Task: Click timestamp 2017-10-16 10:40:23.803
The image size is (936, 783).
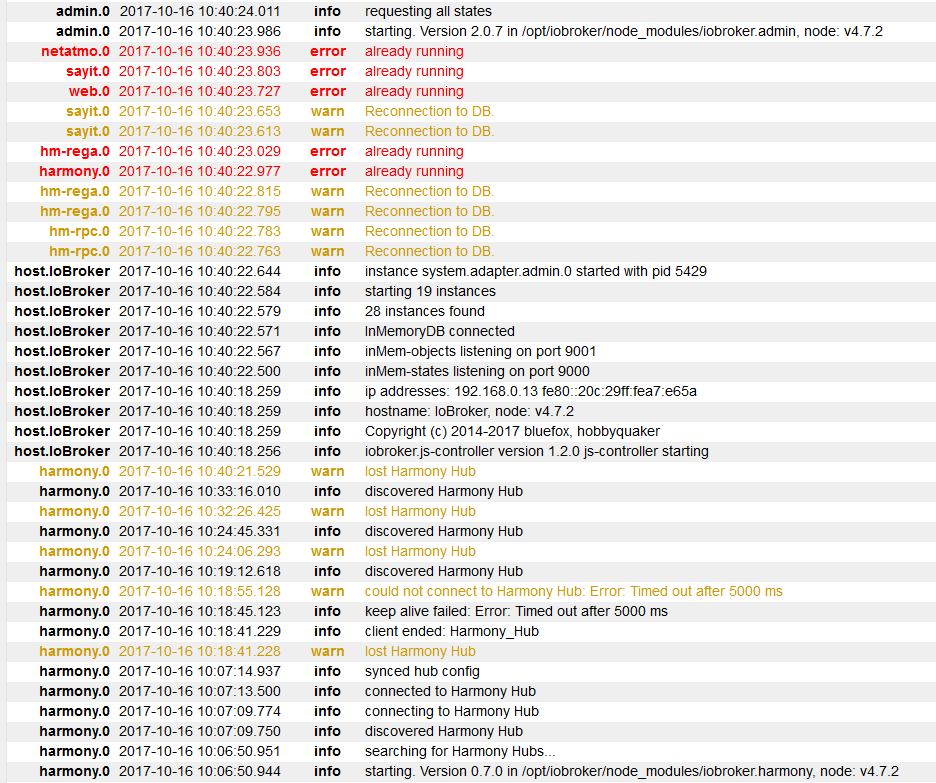Action: tap(199, 71)
